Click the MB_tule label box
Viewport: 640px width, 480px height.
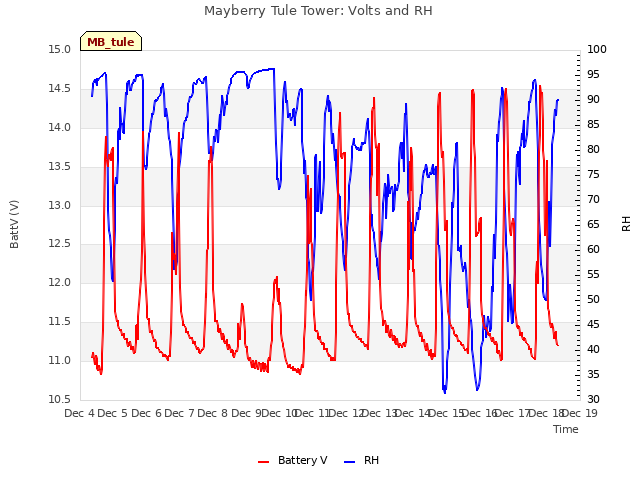[x=111, y=41]
